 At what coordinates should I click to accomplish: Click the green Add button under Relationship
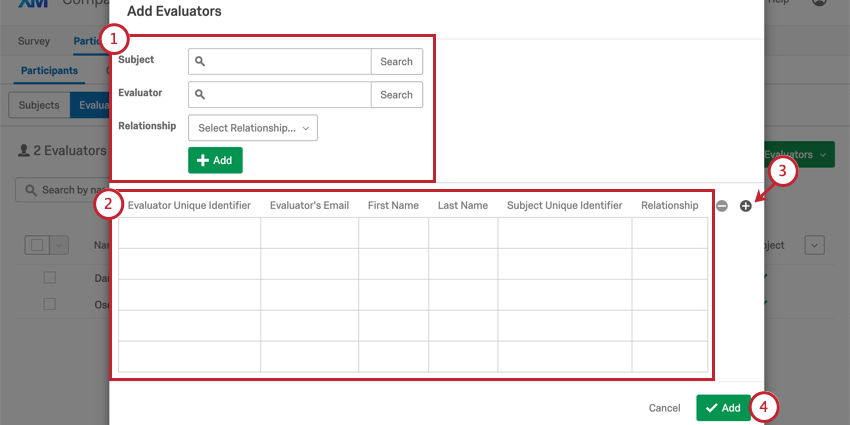click(x=215, y=160)
